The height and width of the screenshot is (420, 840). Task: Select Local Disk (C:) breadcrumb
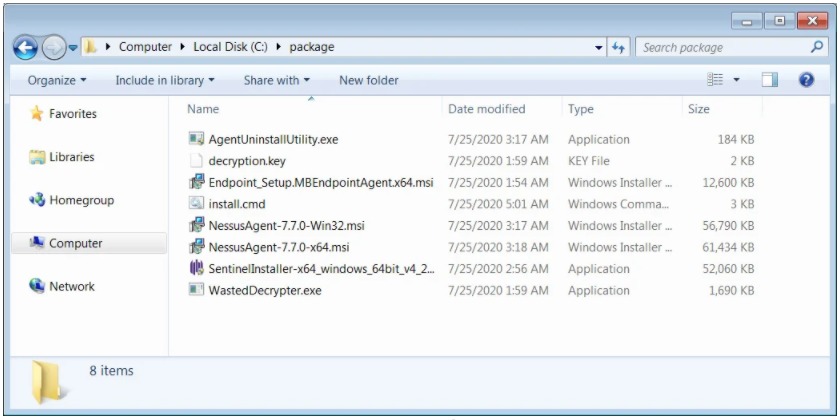click(231, 47)
